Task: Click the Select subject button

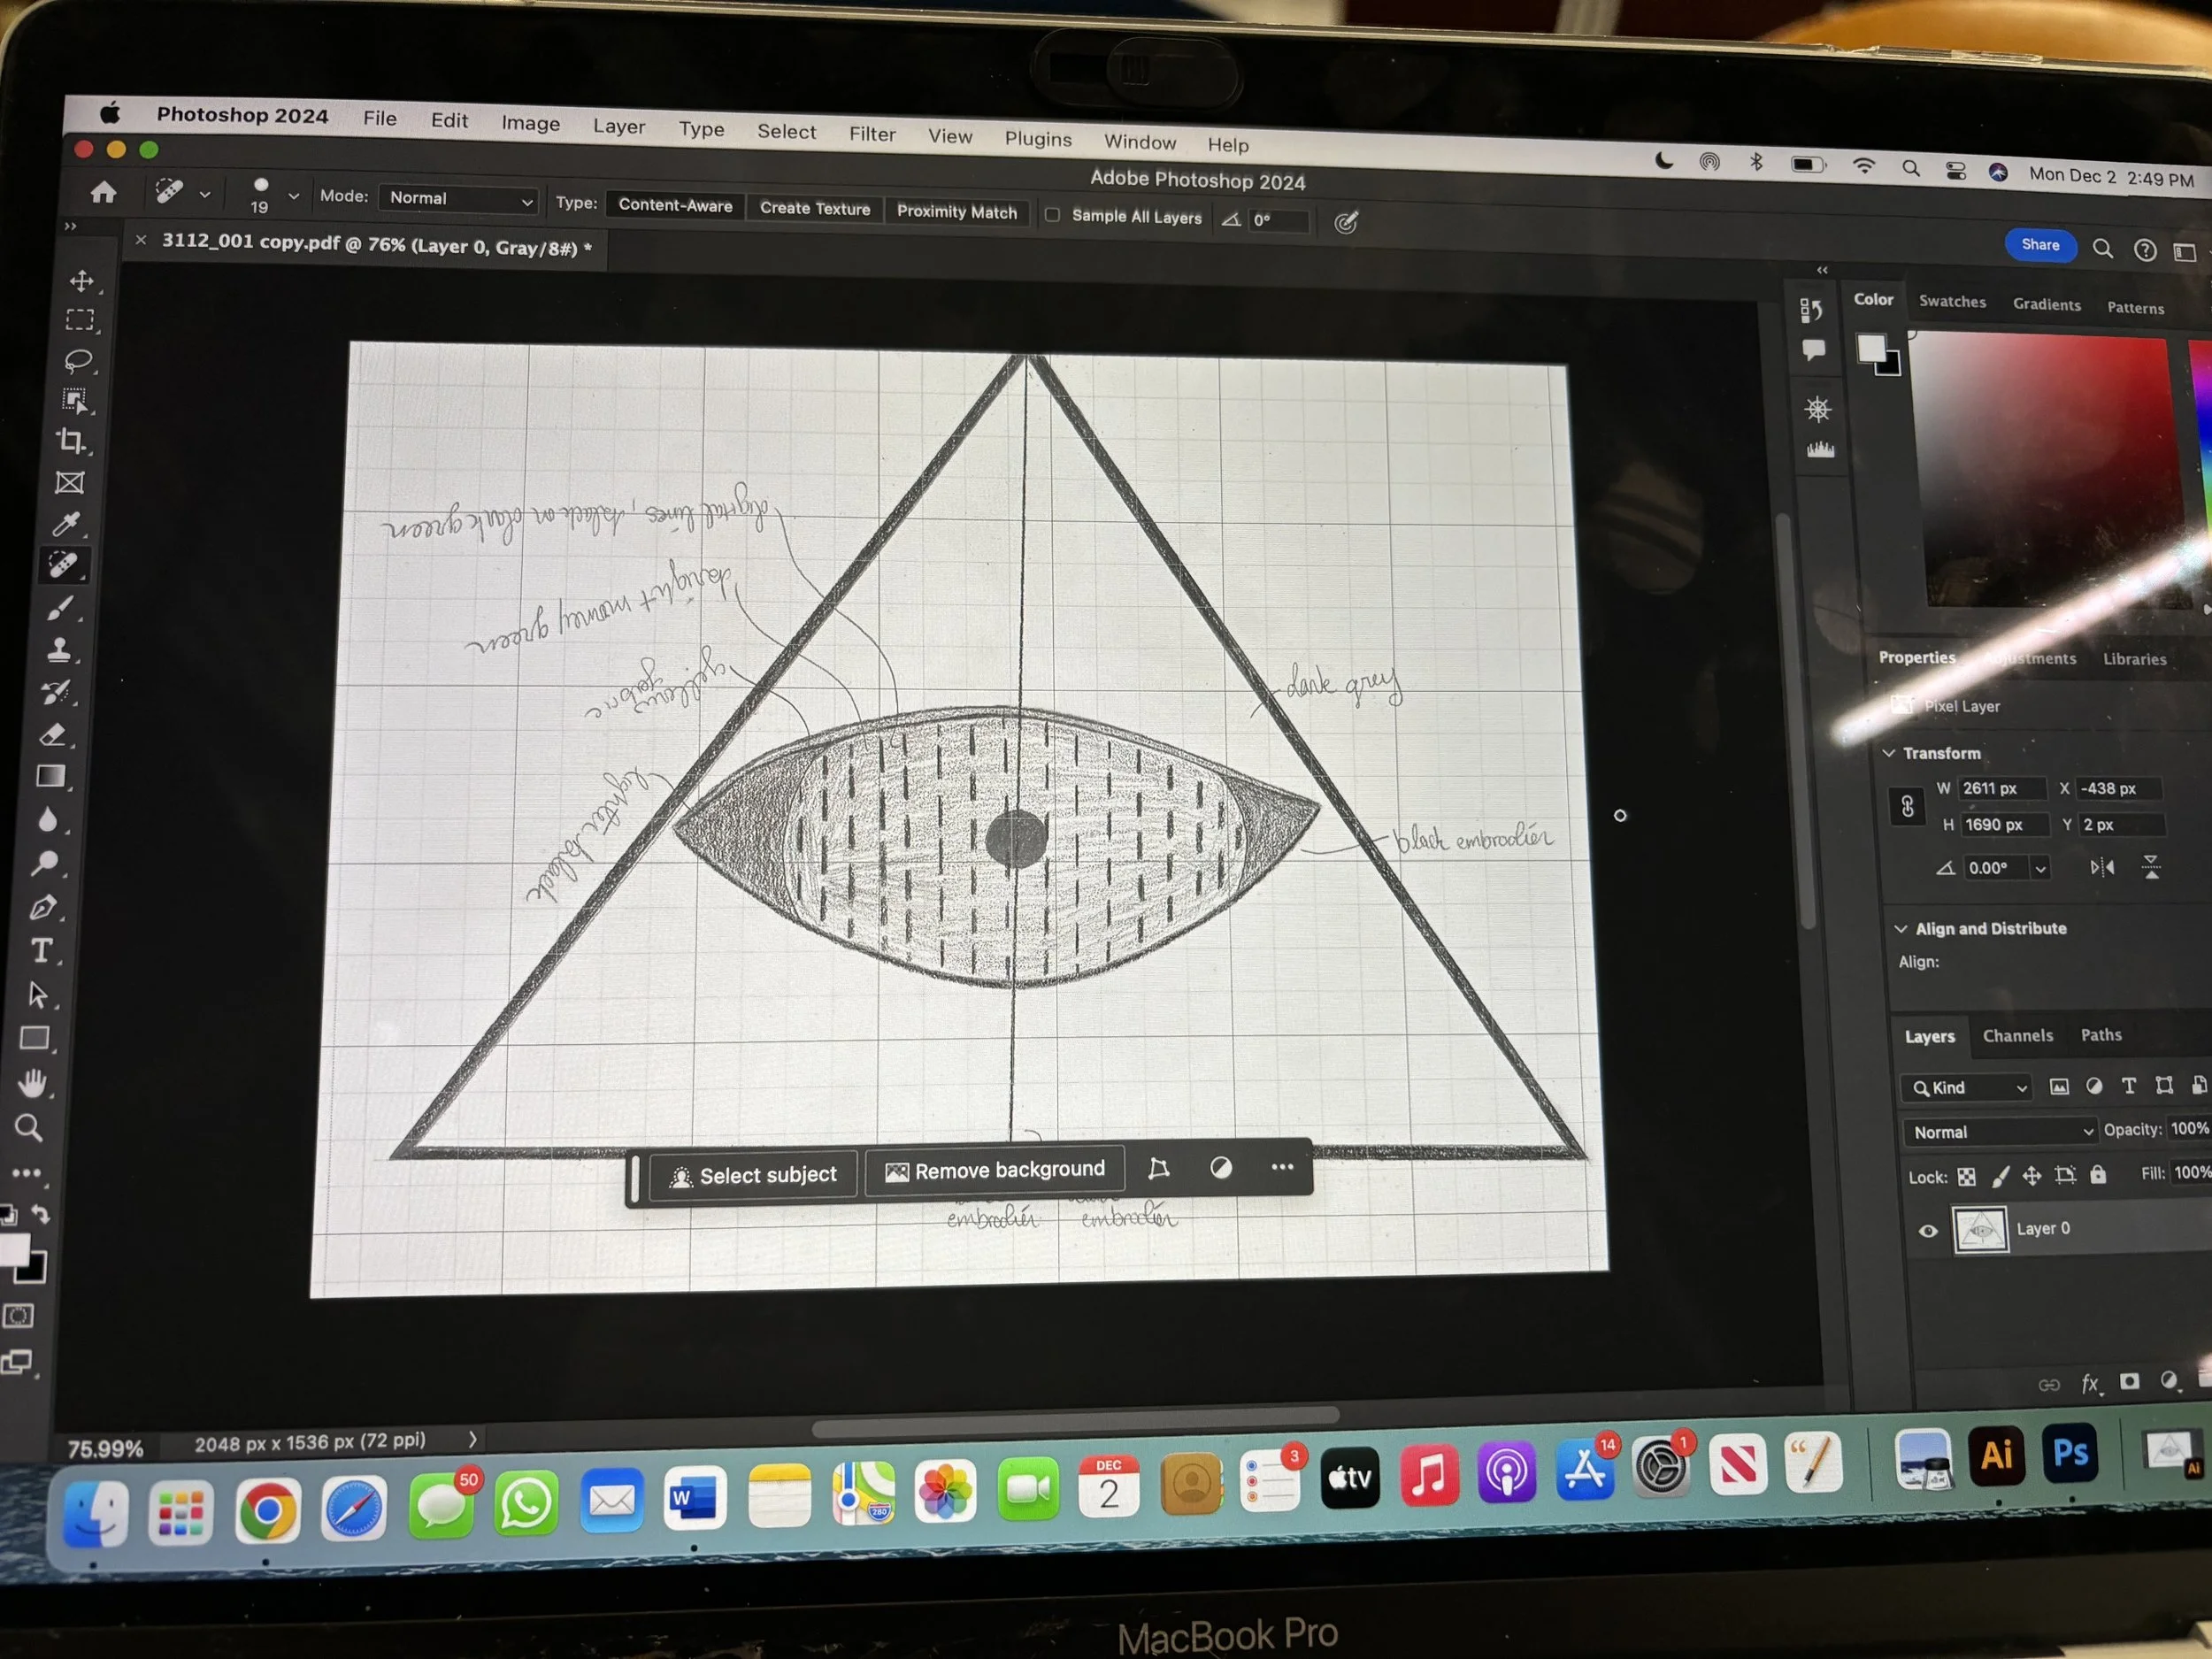Action: (x=753, y=1175)
